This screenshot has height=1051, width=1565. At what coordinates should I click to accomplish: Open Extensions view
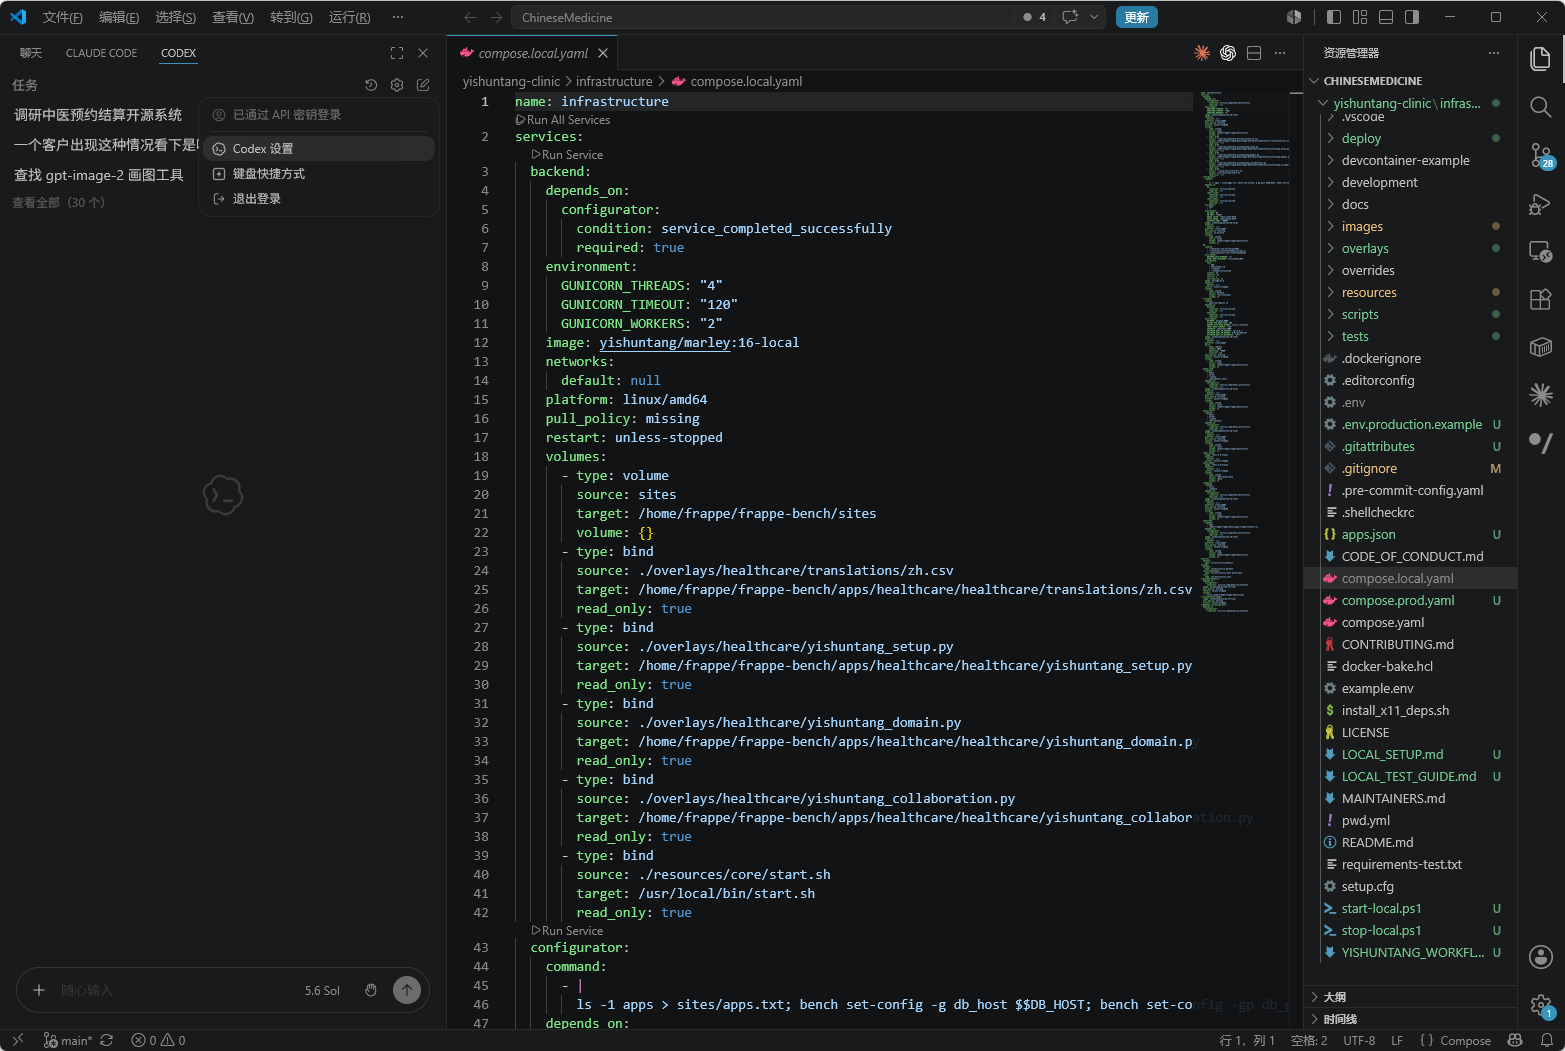pyautogui.click(x=1541, y=299)
